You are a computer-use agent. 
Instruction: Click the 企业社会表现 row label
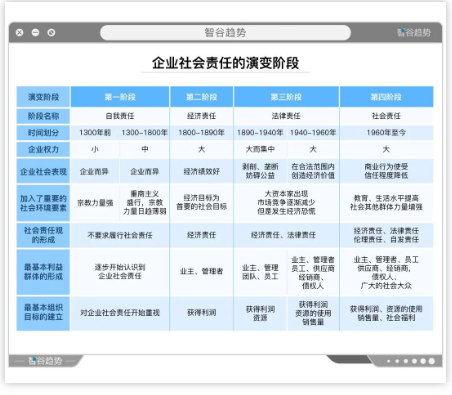pos(43,171)
